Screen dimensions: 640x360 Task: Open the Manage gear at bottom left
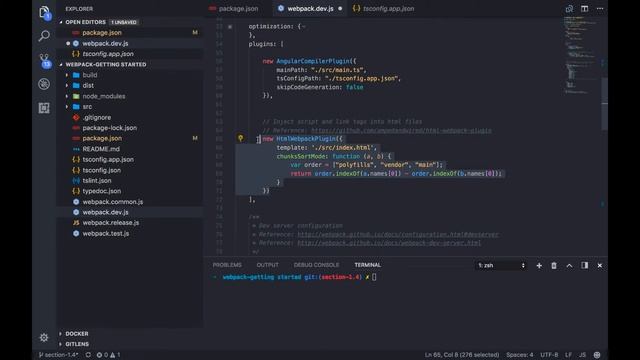coord(44,338)
